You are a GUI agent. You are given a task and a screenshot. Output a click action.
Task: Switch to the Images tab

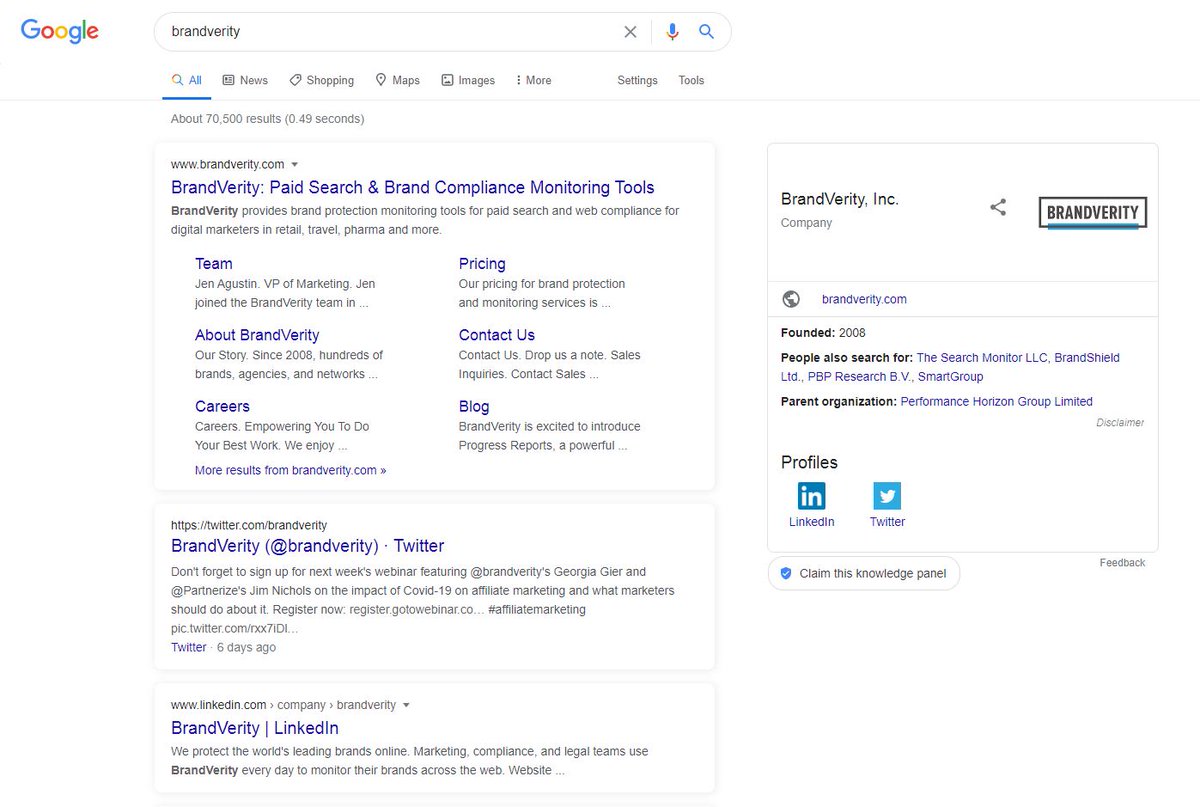(x=468, y=80)
